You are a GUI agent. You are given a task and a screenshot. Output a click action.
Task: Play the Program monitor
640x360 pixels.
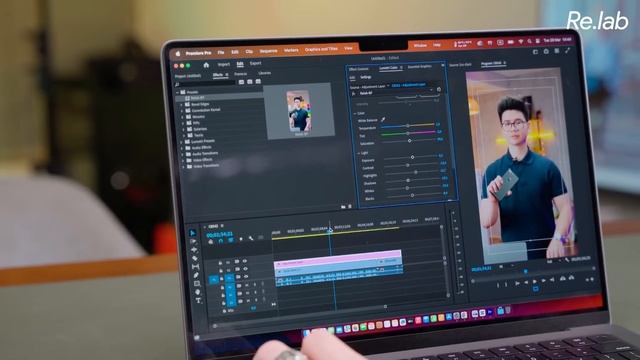pos(535,281)
